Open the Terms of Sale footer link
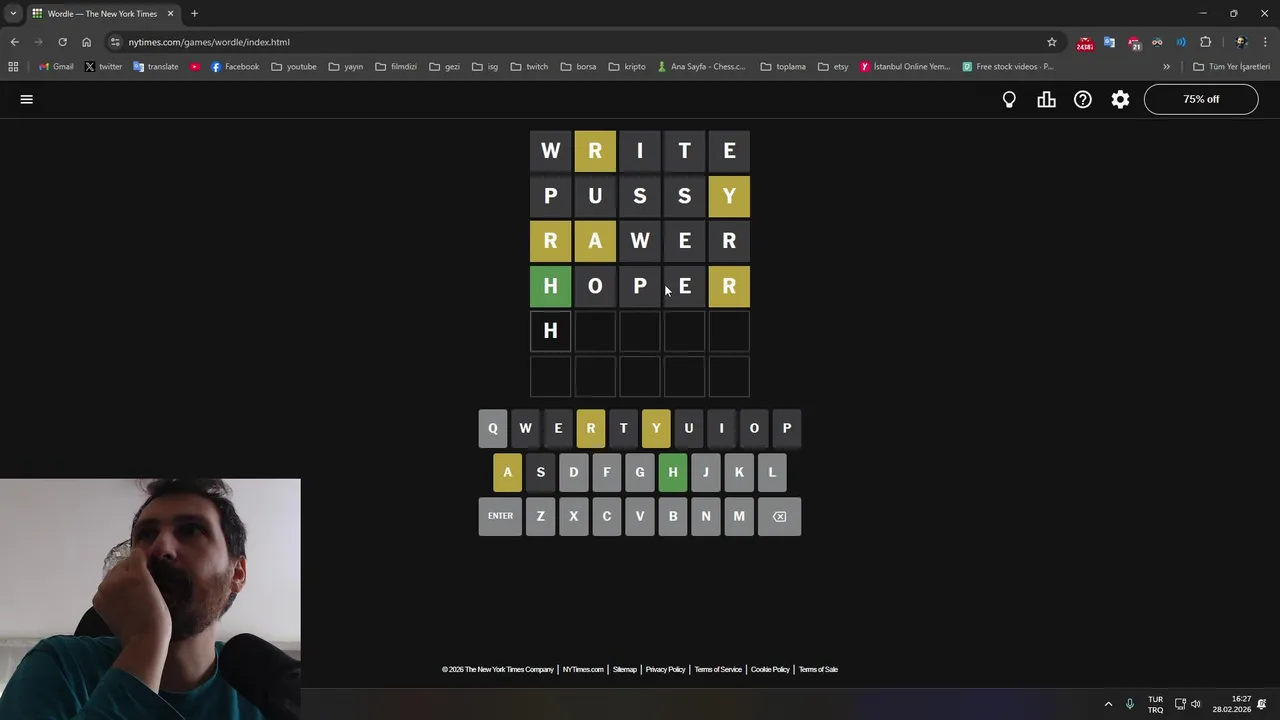The image size is (1280, 720). [818, 669]
